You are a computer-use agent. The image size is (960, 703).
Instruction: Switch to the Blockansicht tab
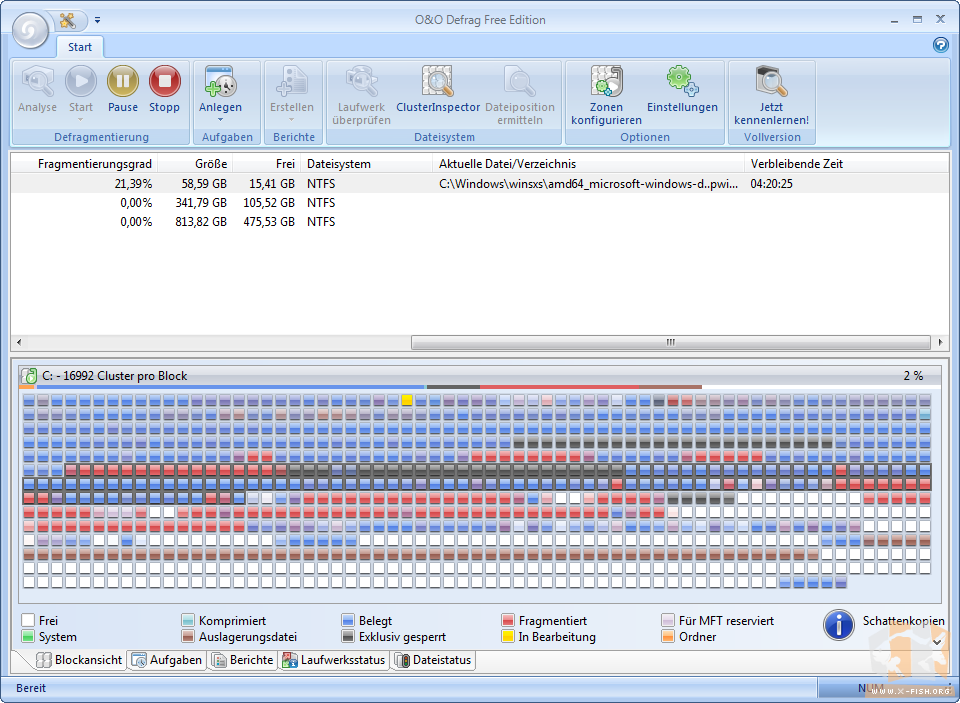[79, 660]
